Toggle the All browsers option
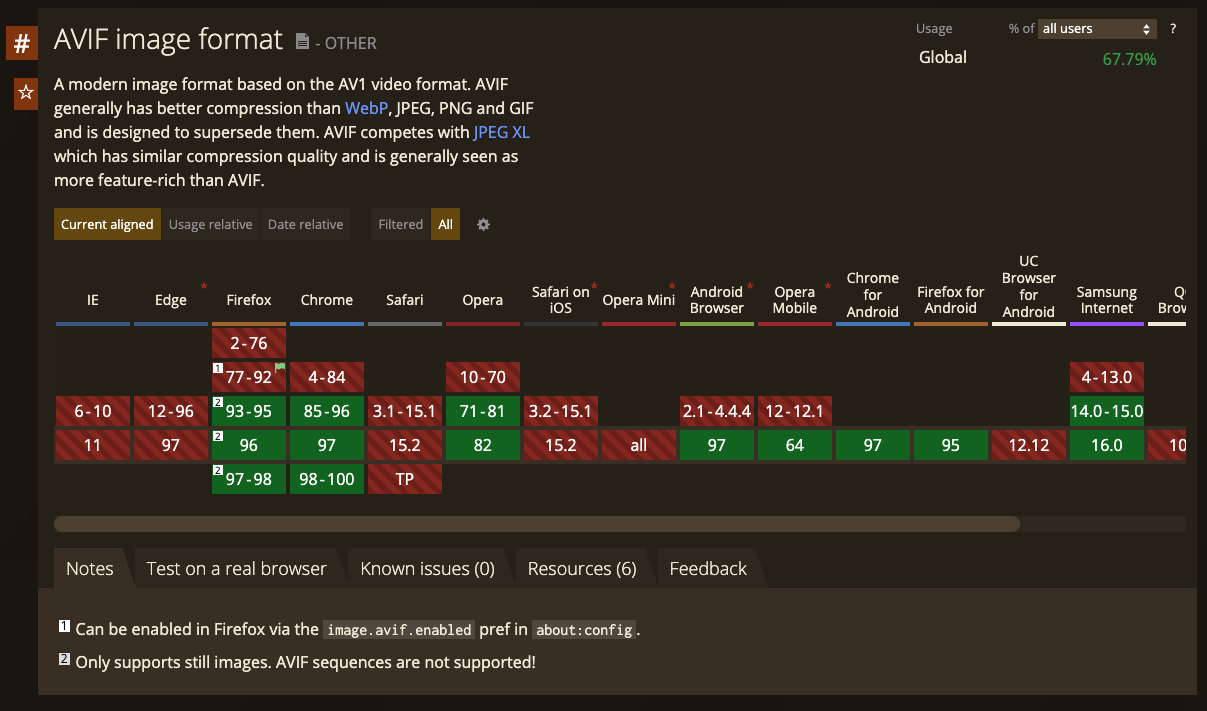The height and width of the screenshot is (711, 1207). (x=445, y=225)
